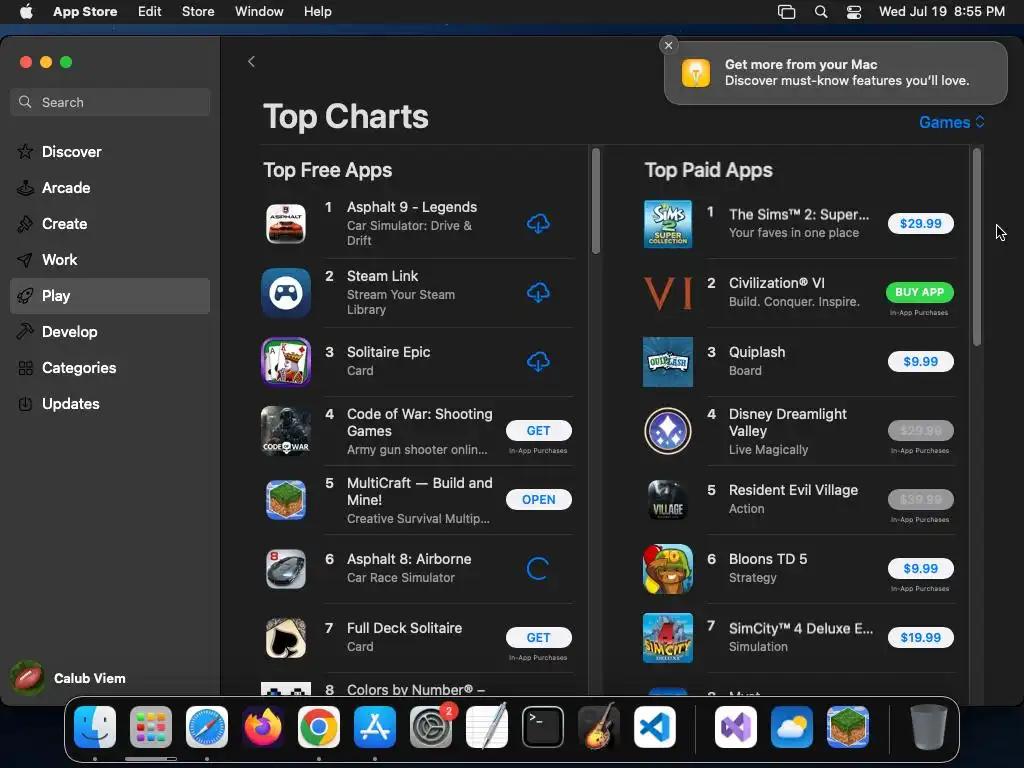
Task: Open the Games category dropdown
Action: [952, 122]
